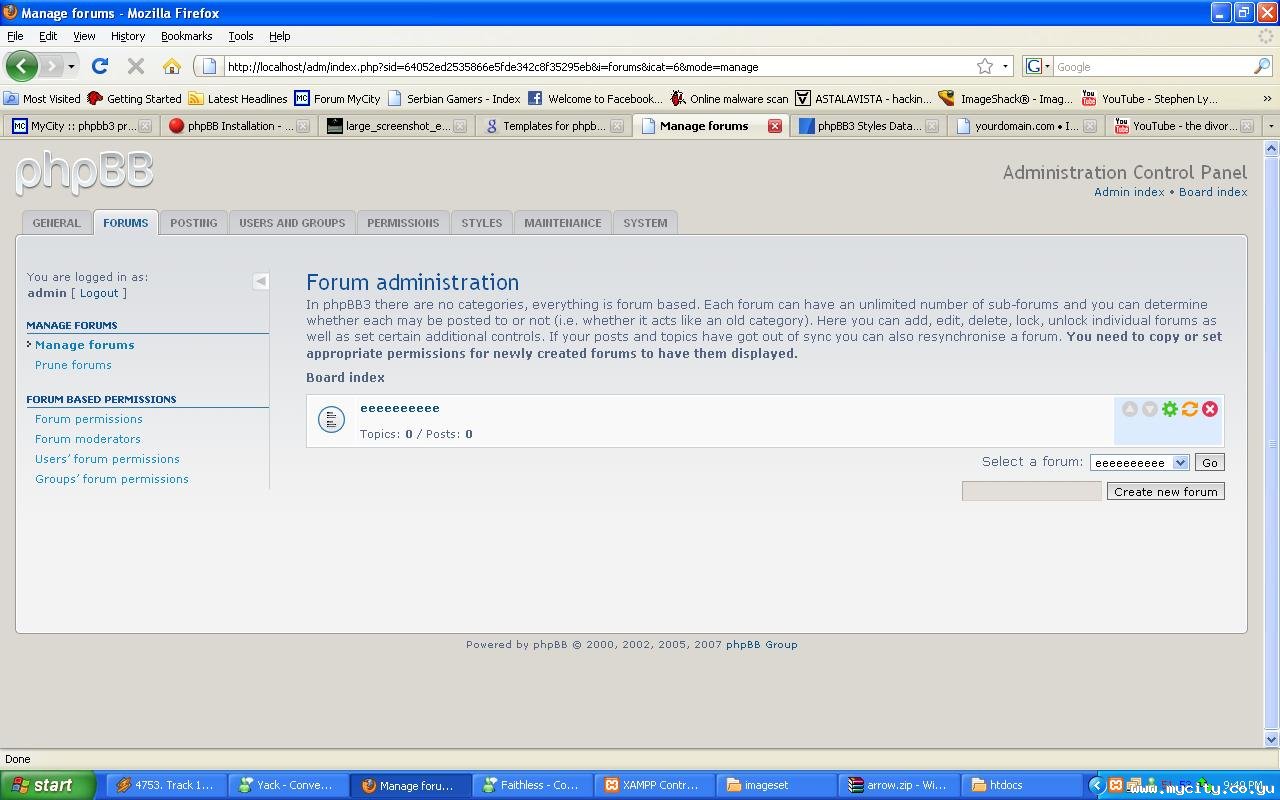
Task: Open the ImageShack bookmark
Action: [1006, 98]
